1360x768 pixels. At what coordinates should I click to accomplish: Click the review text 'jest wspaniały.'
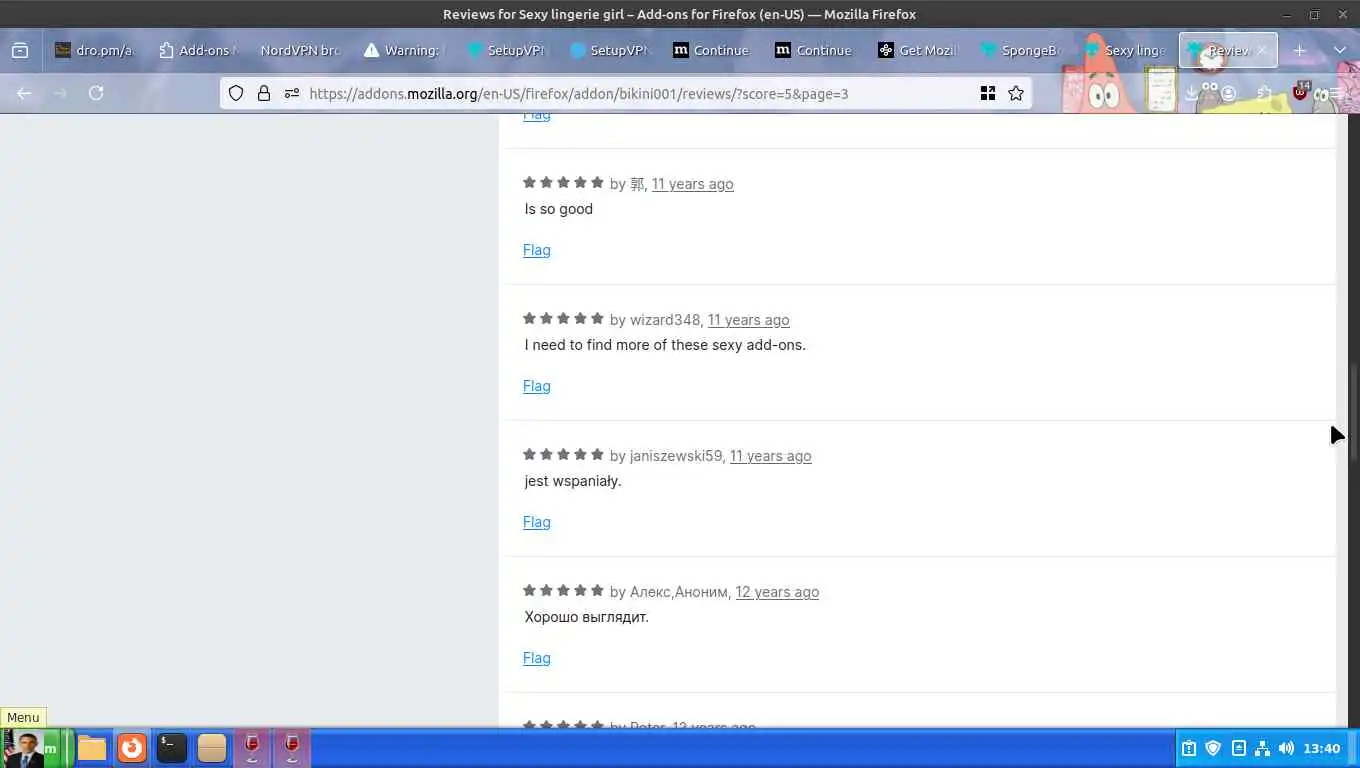coord(573,481)
